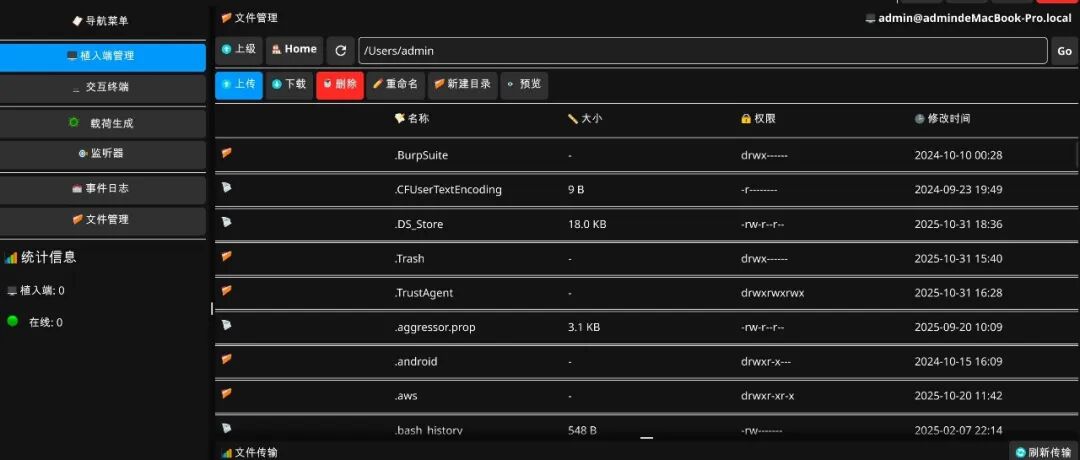Click the 导航菜单 header

click(x=101, y=21)
